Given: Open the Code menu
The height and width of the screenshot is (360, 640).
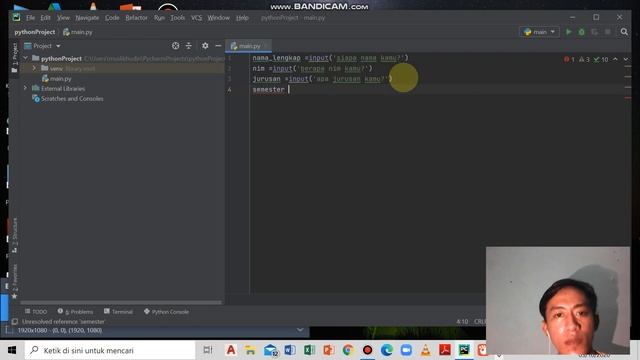Looking at the screenshot, I should (x=112, y=18).
